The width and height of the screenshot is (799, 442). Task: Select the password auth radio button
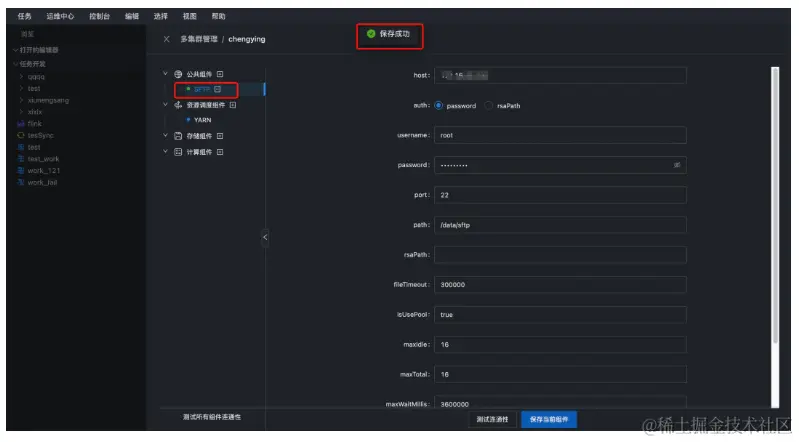[438, 106]
